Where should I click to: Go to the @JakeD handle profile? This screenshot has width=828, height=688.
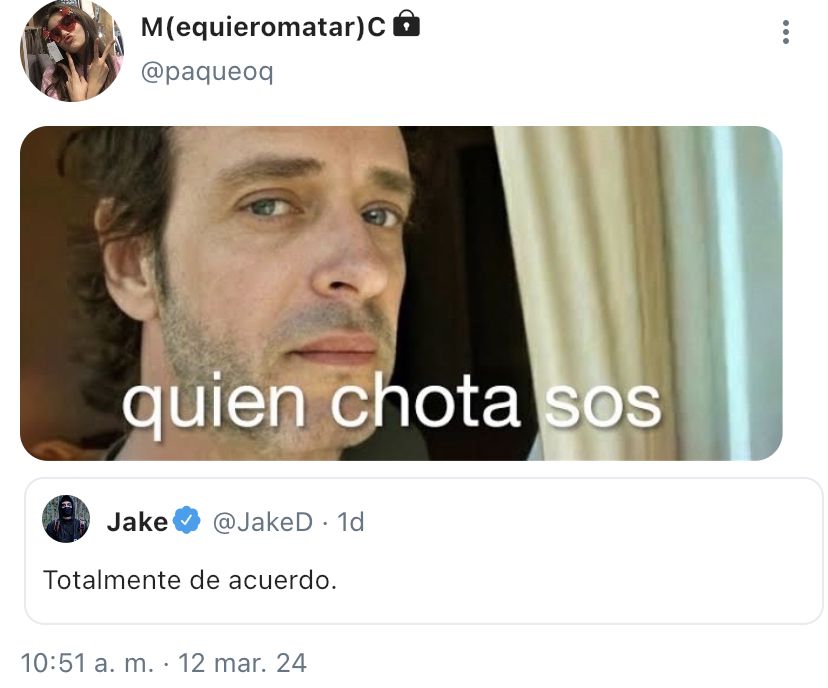pos(262,522)
